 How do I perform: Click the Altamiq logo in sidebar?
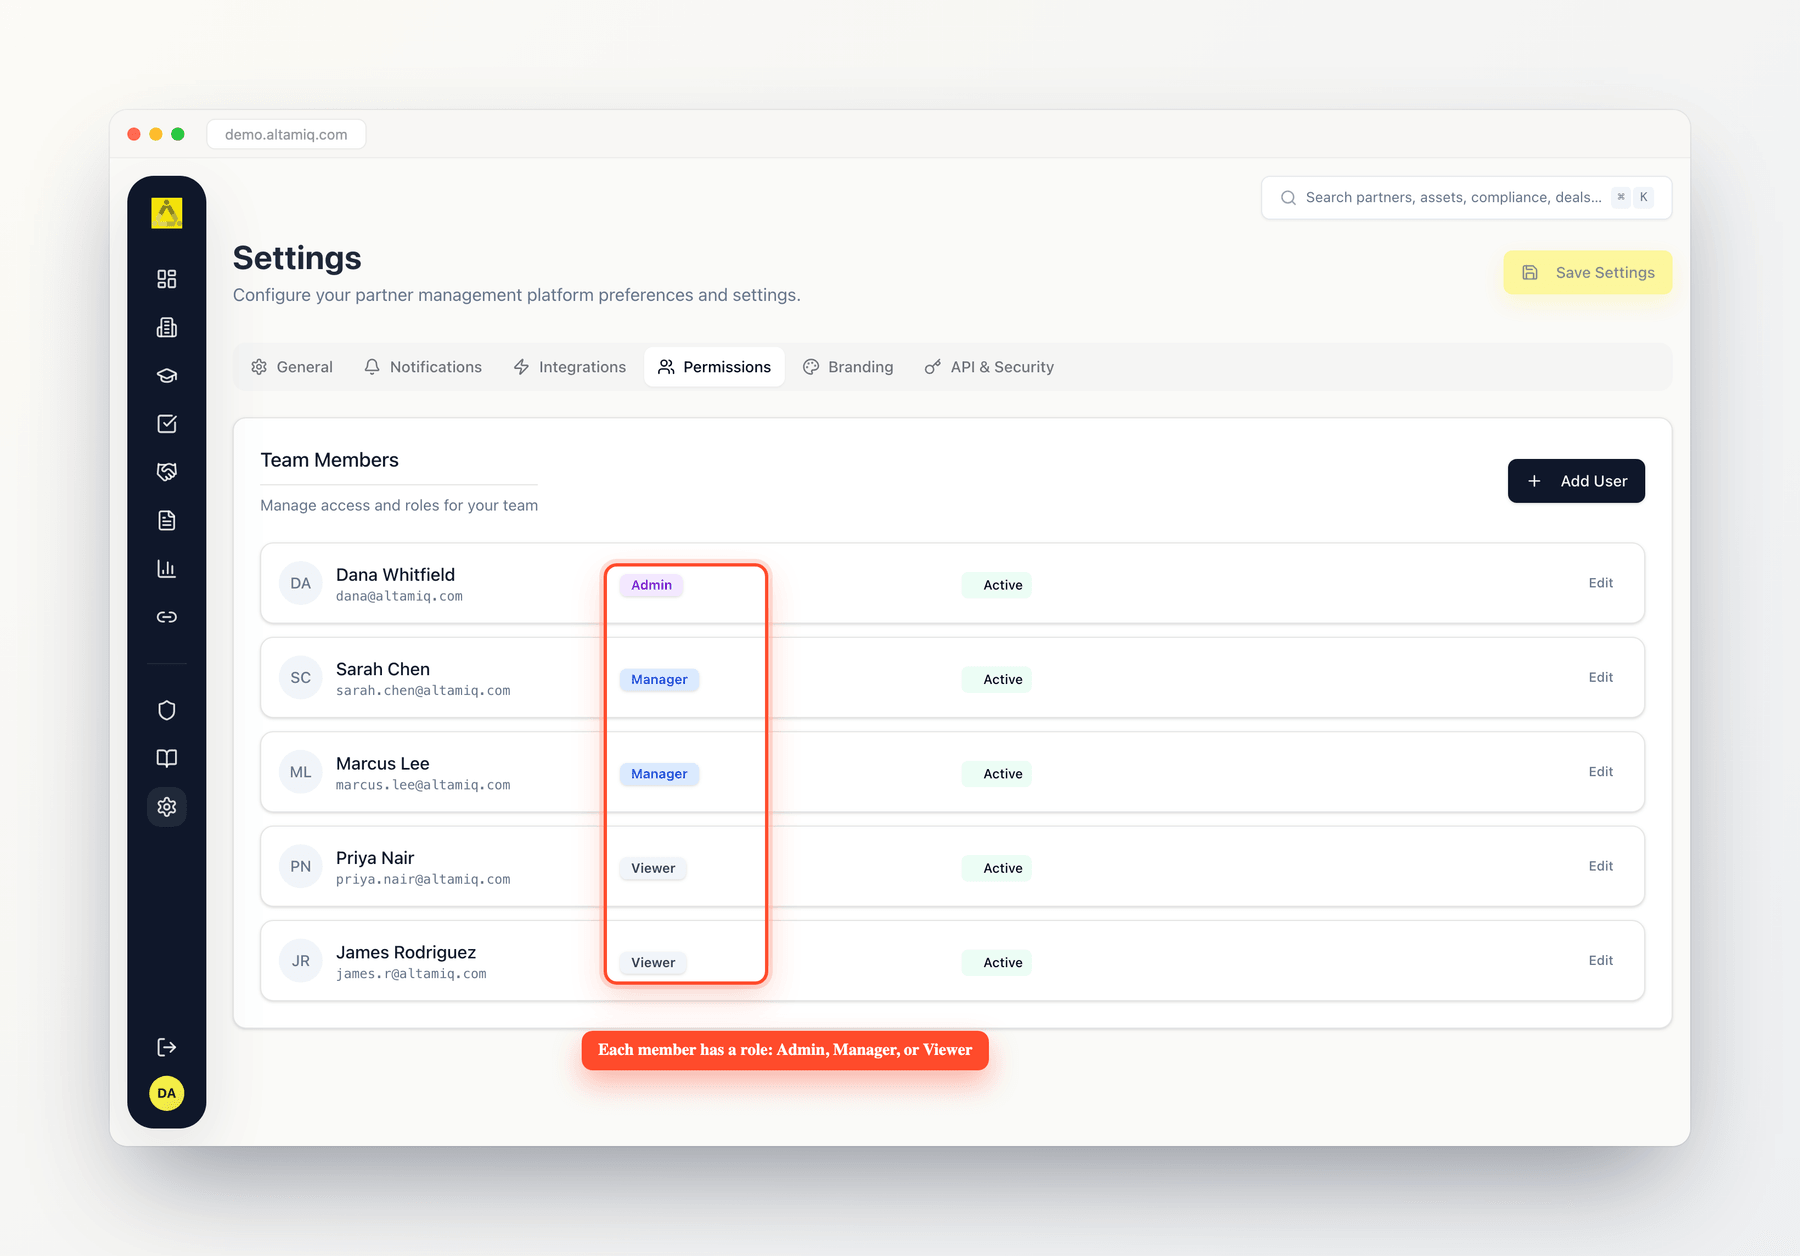pos(167,213)
